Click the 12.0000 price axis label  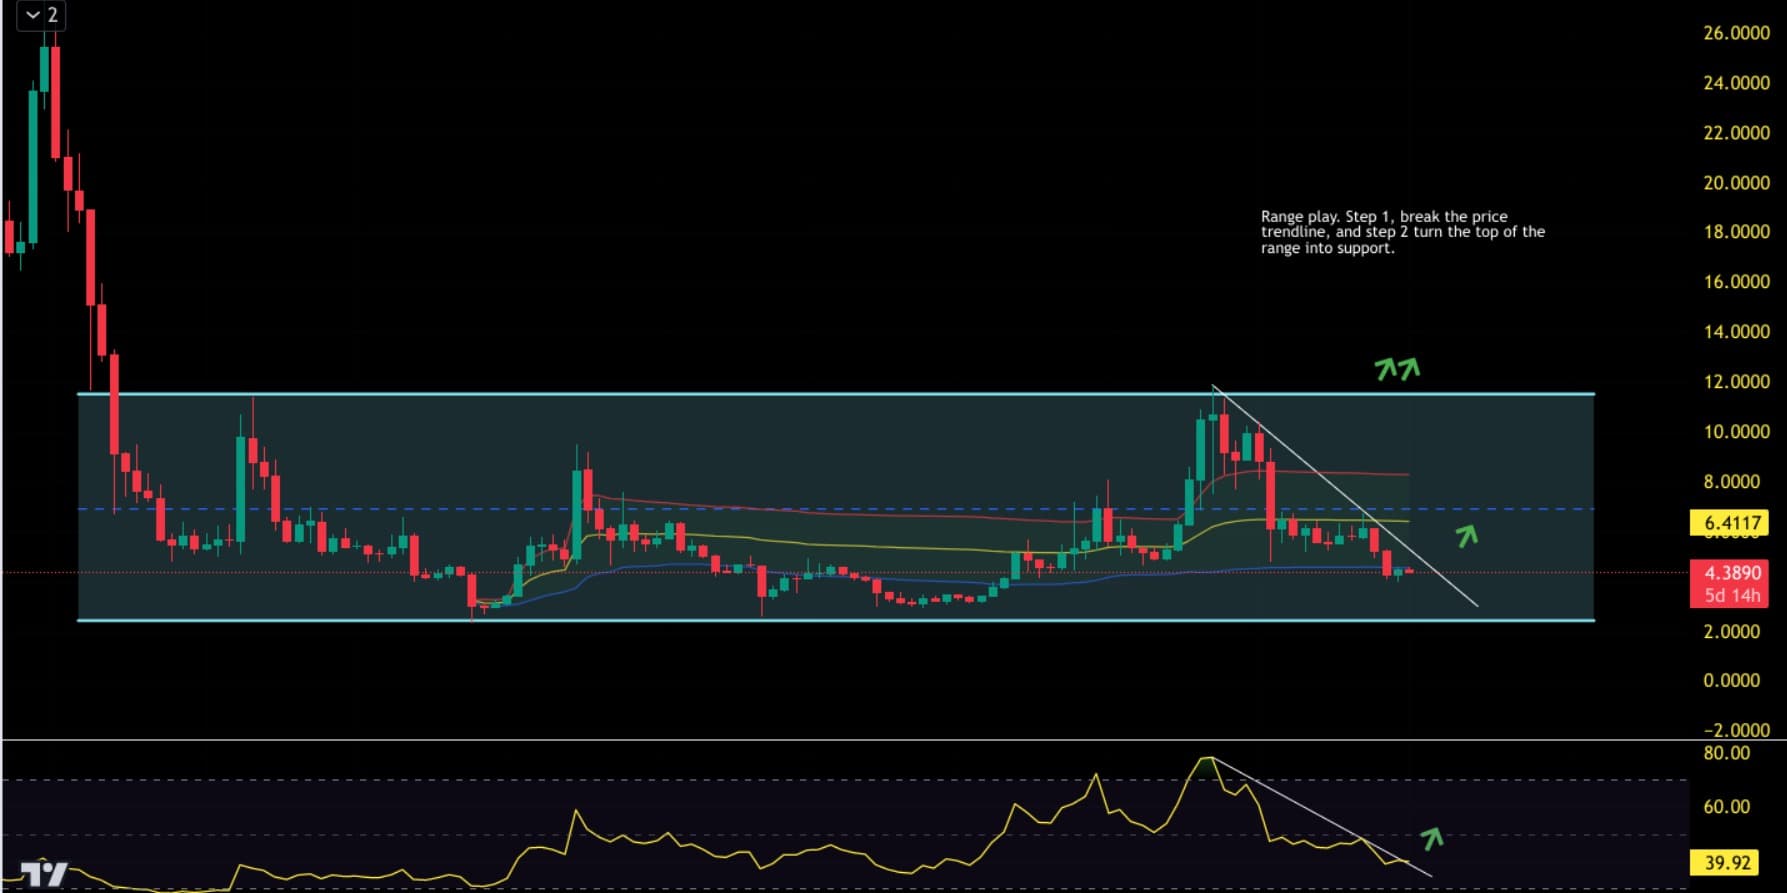point(1736,382)
